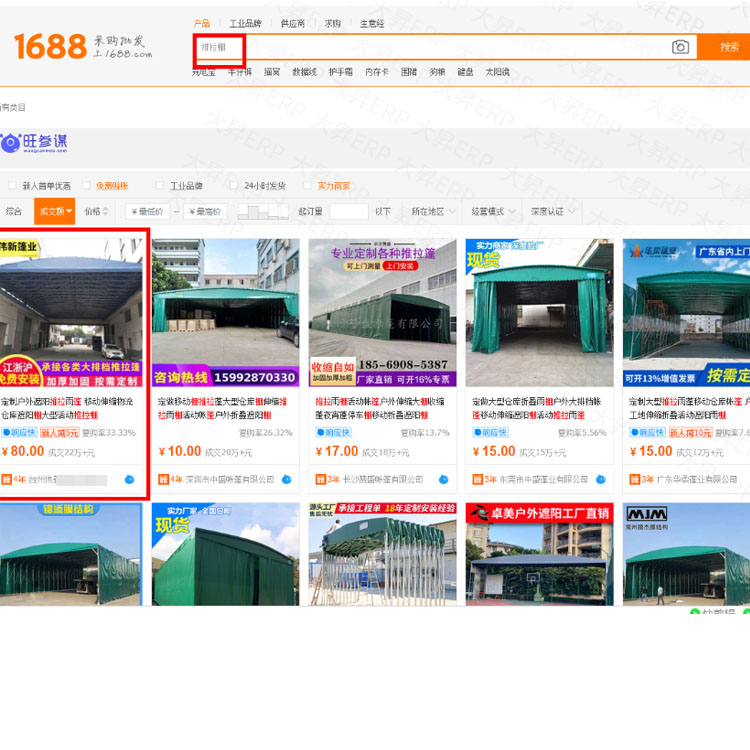The height and width of the screenshot is (750, 750).
Task: Click the ¥80.00 price text
Action: pos(23,451)
